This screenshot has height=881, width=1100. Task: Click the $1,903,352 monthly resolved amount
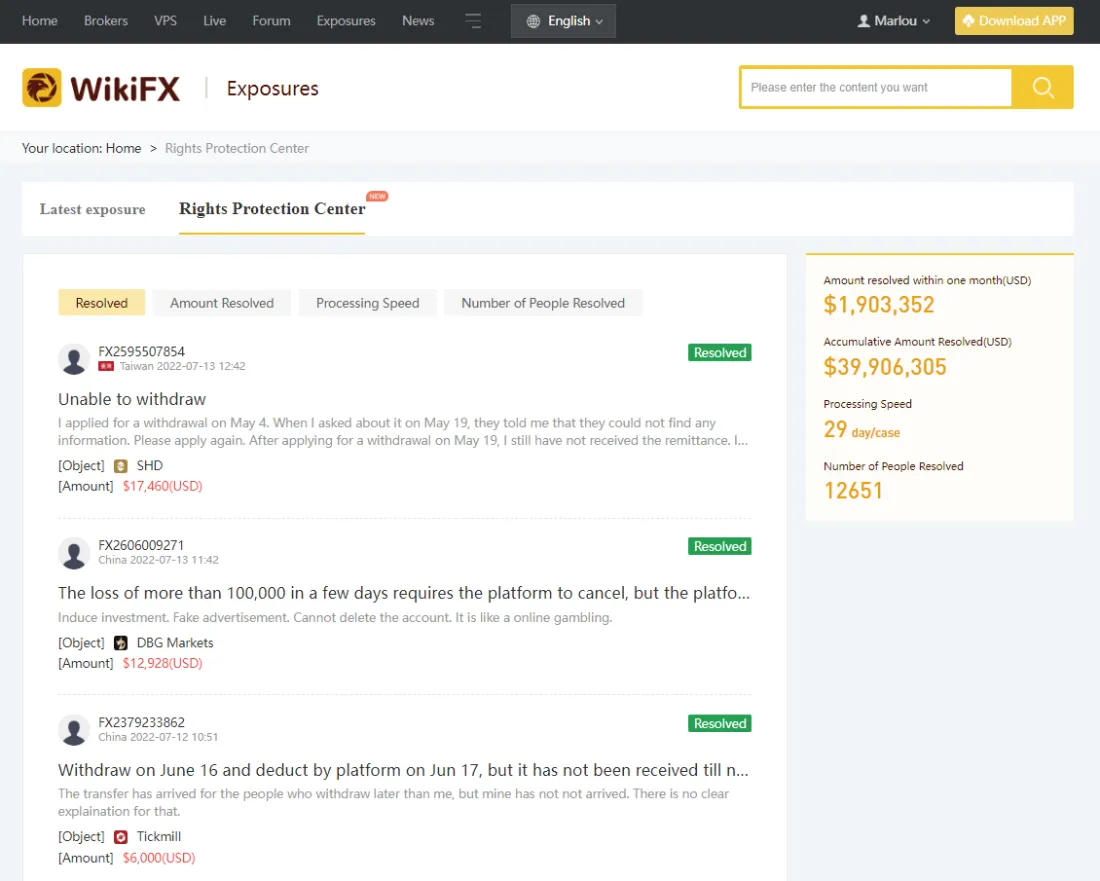878,305
